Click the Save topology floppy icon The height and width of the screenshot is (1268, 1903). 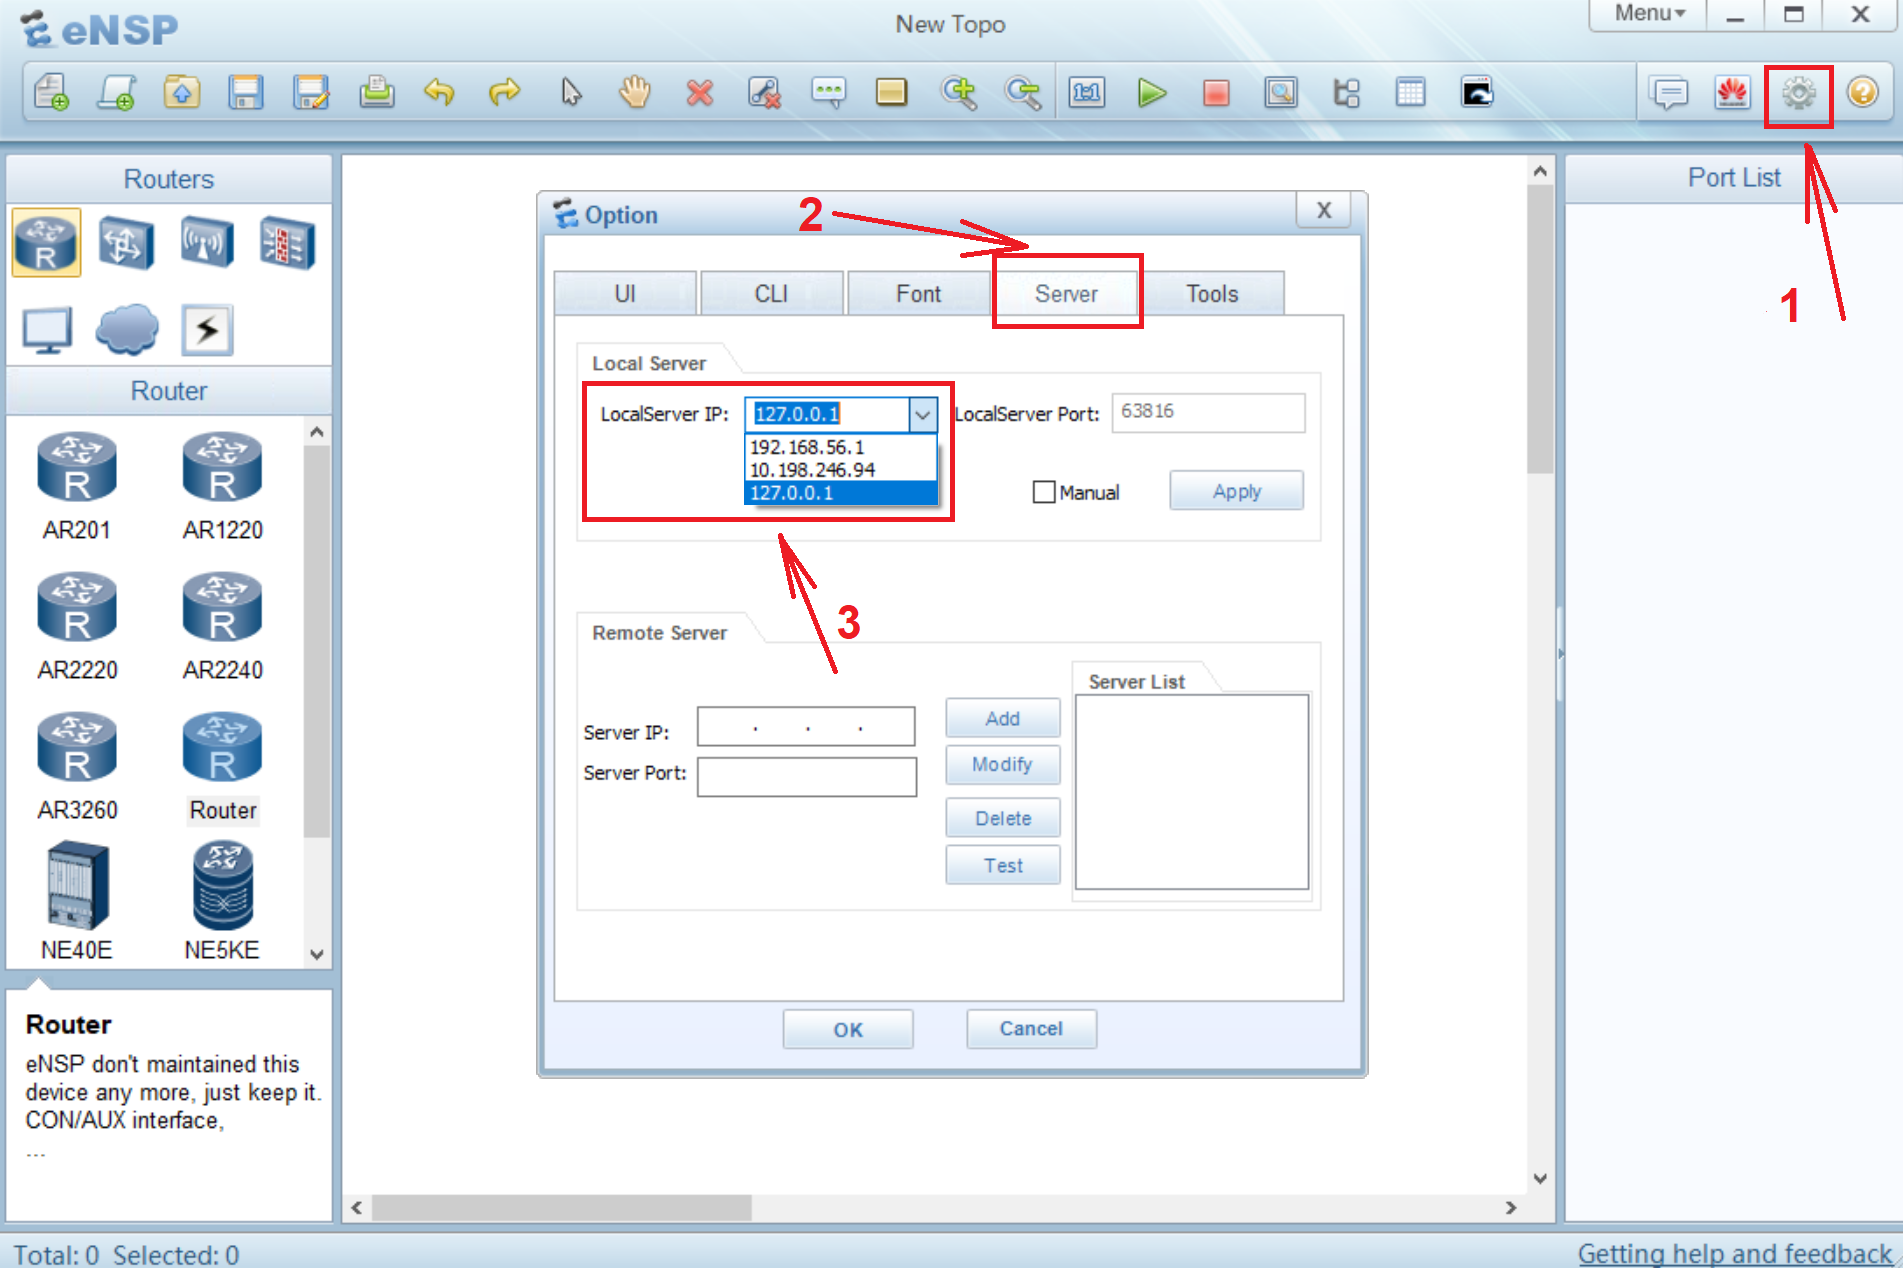(x=246, y=93)
